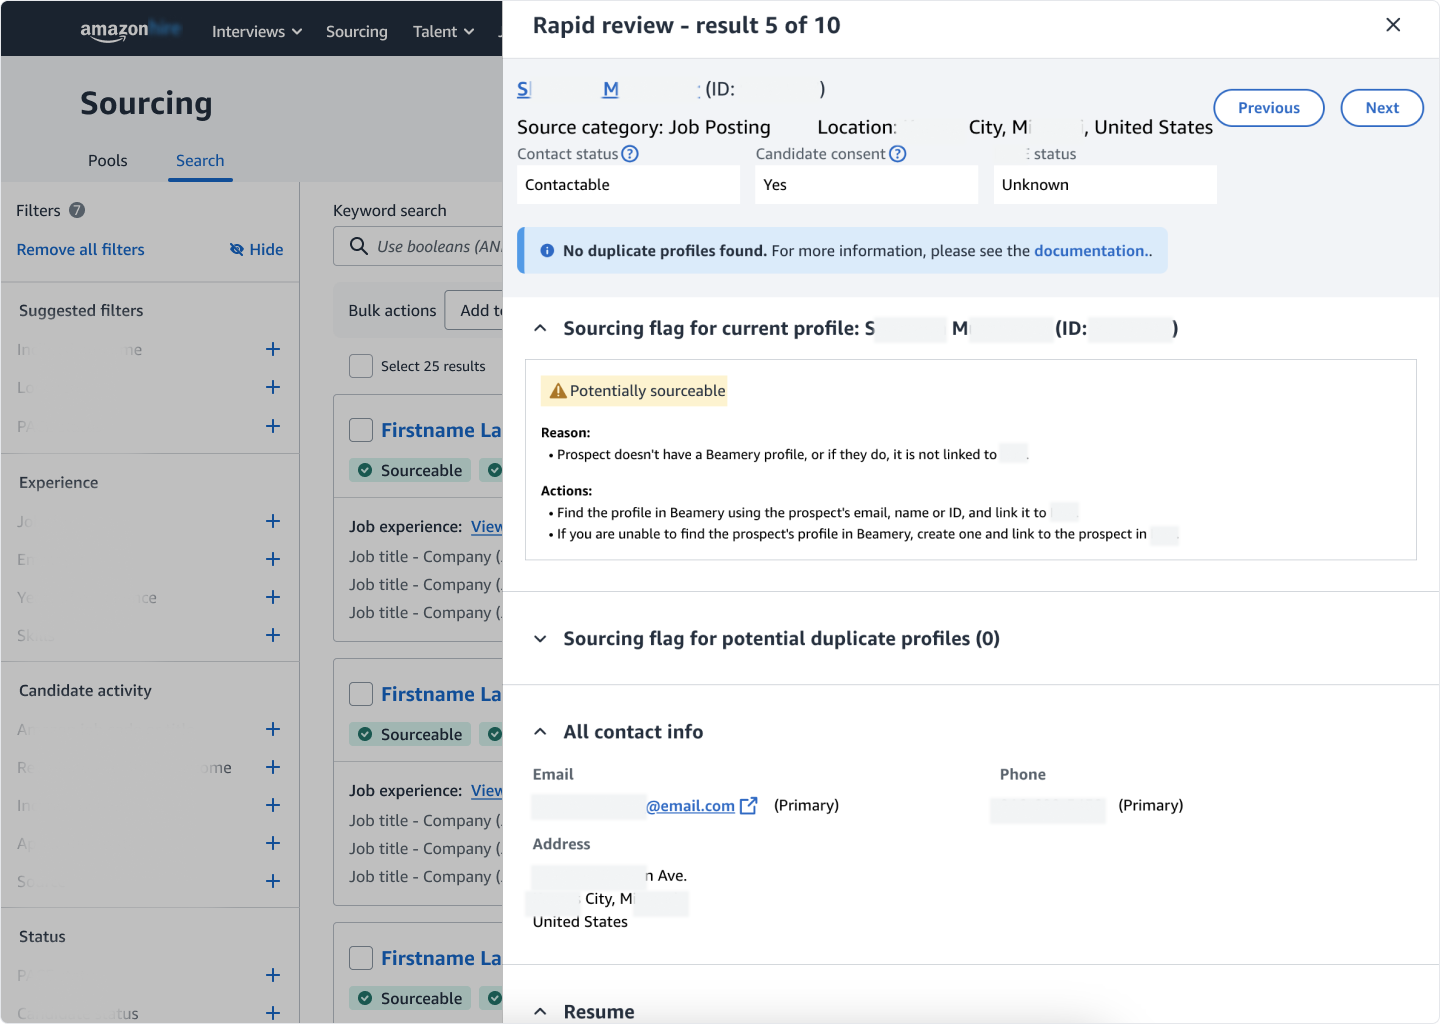Select third Firstname candidate card checkbox

(x=361, y=958)
